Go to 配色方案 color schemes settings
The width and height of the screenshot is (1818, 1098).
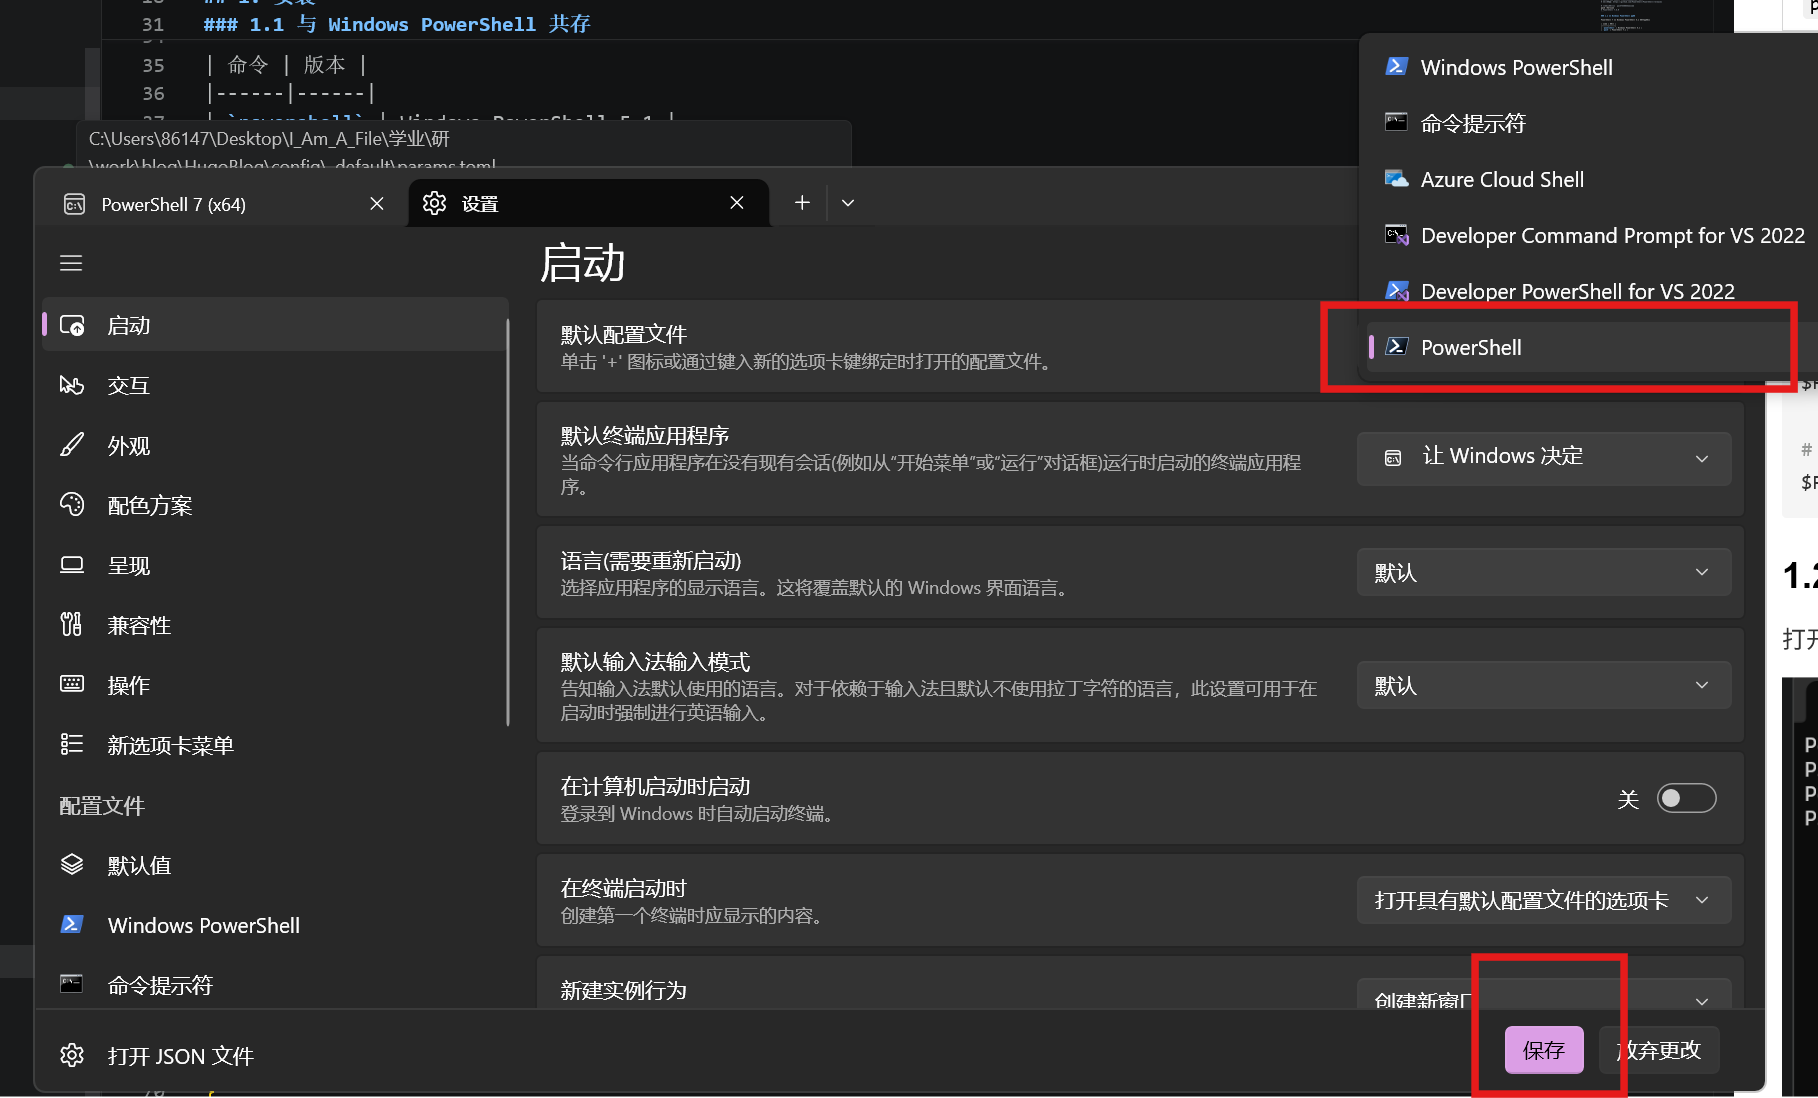coord(275,505)
